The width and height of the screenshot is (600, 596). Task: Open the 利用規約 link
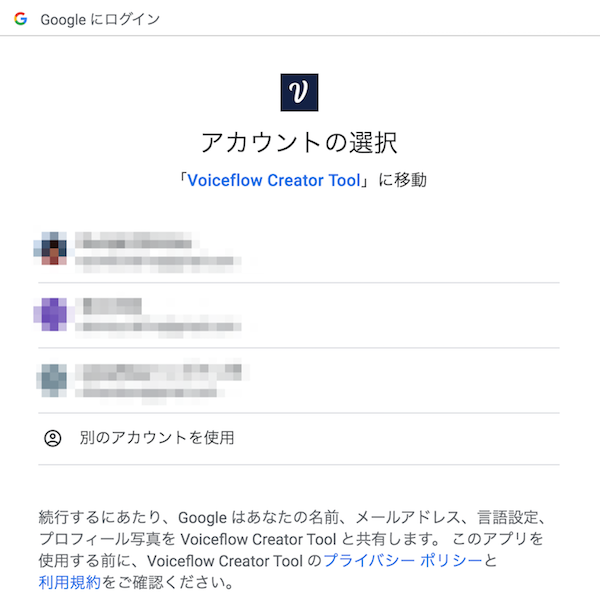70,582
